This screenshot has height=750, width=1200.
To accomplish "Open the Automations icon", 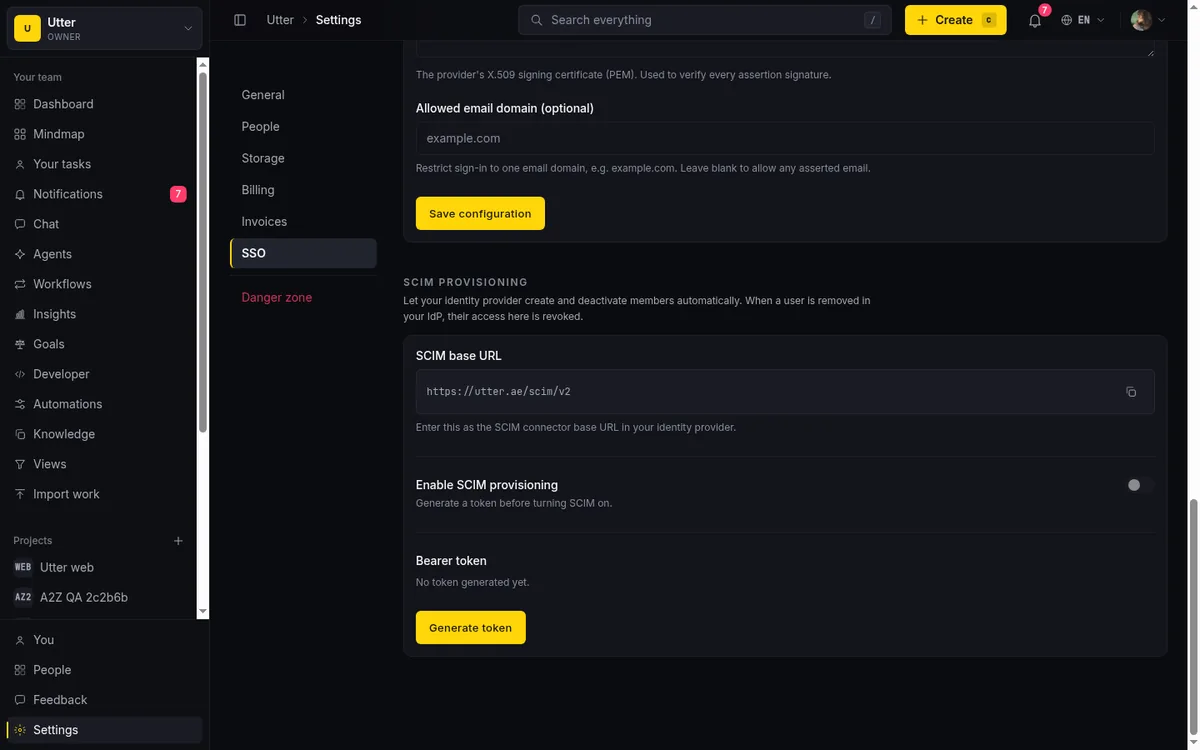I will 20,404.
